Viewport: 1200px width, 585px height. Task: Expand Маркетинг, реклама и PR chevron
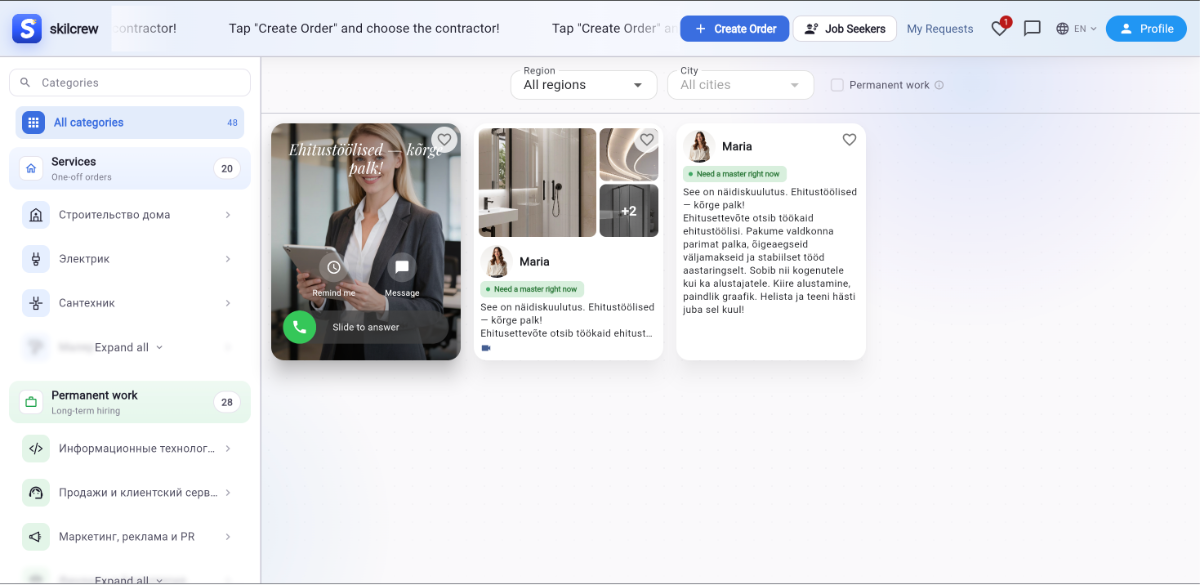point(228,537)
